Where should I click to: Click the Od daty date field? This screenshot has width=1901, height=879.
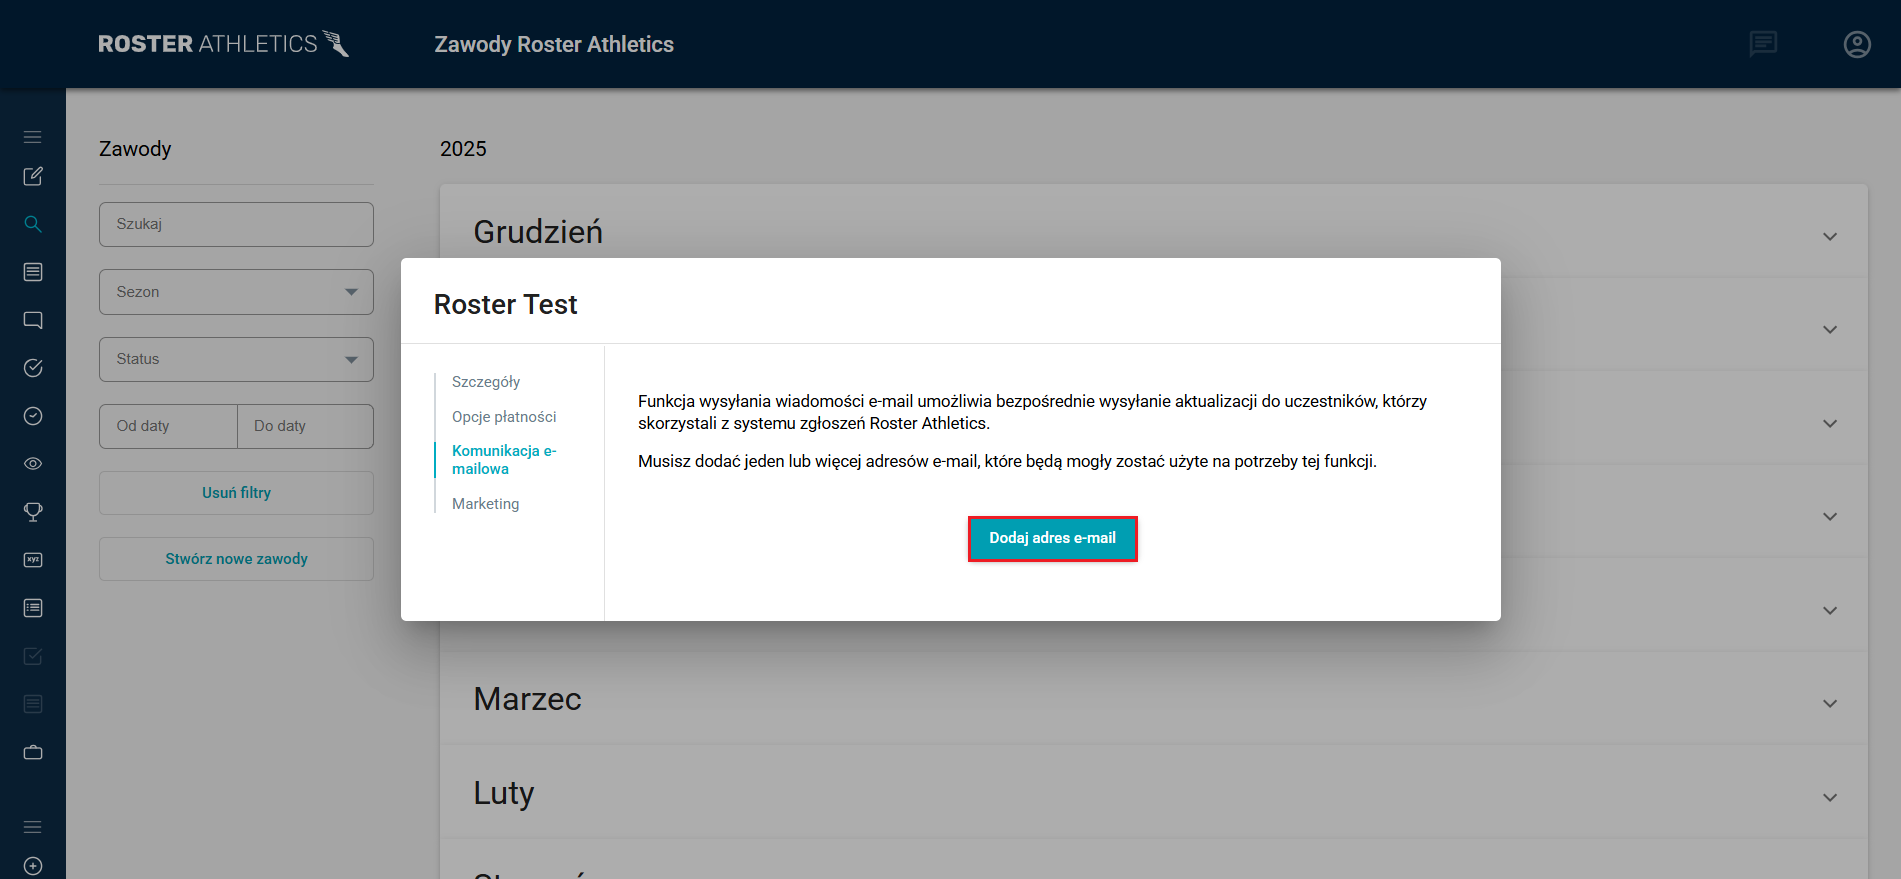[x=168, y=426]
